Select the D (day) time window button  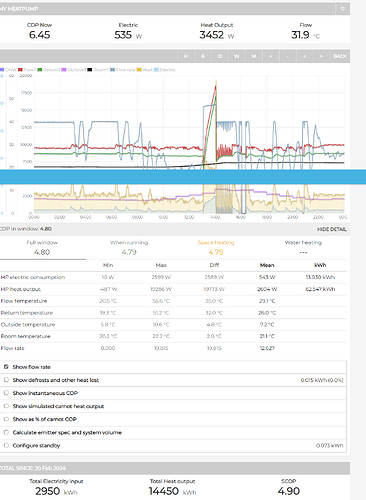point(220,56)
